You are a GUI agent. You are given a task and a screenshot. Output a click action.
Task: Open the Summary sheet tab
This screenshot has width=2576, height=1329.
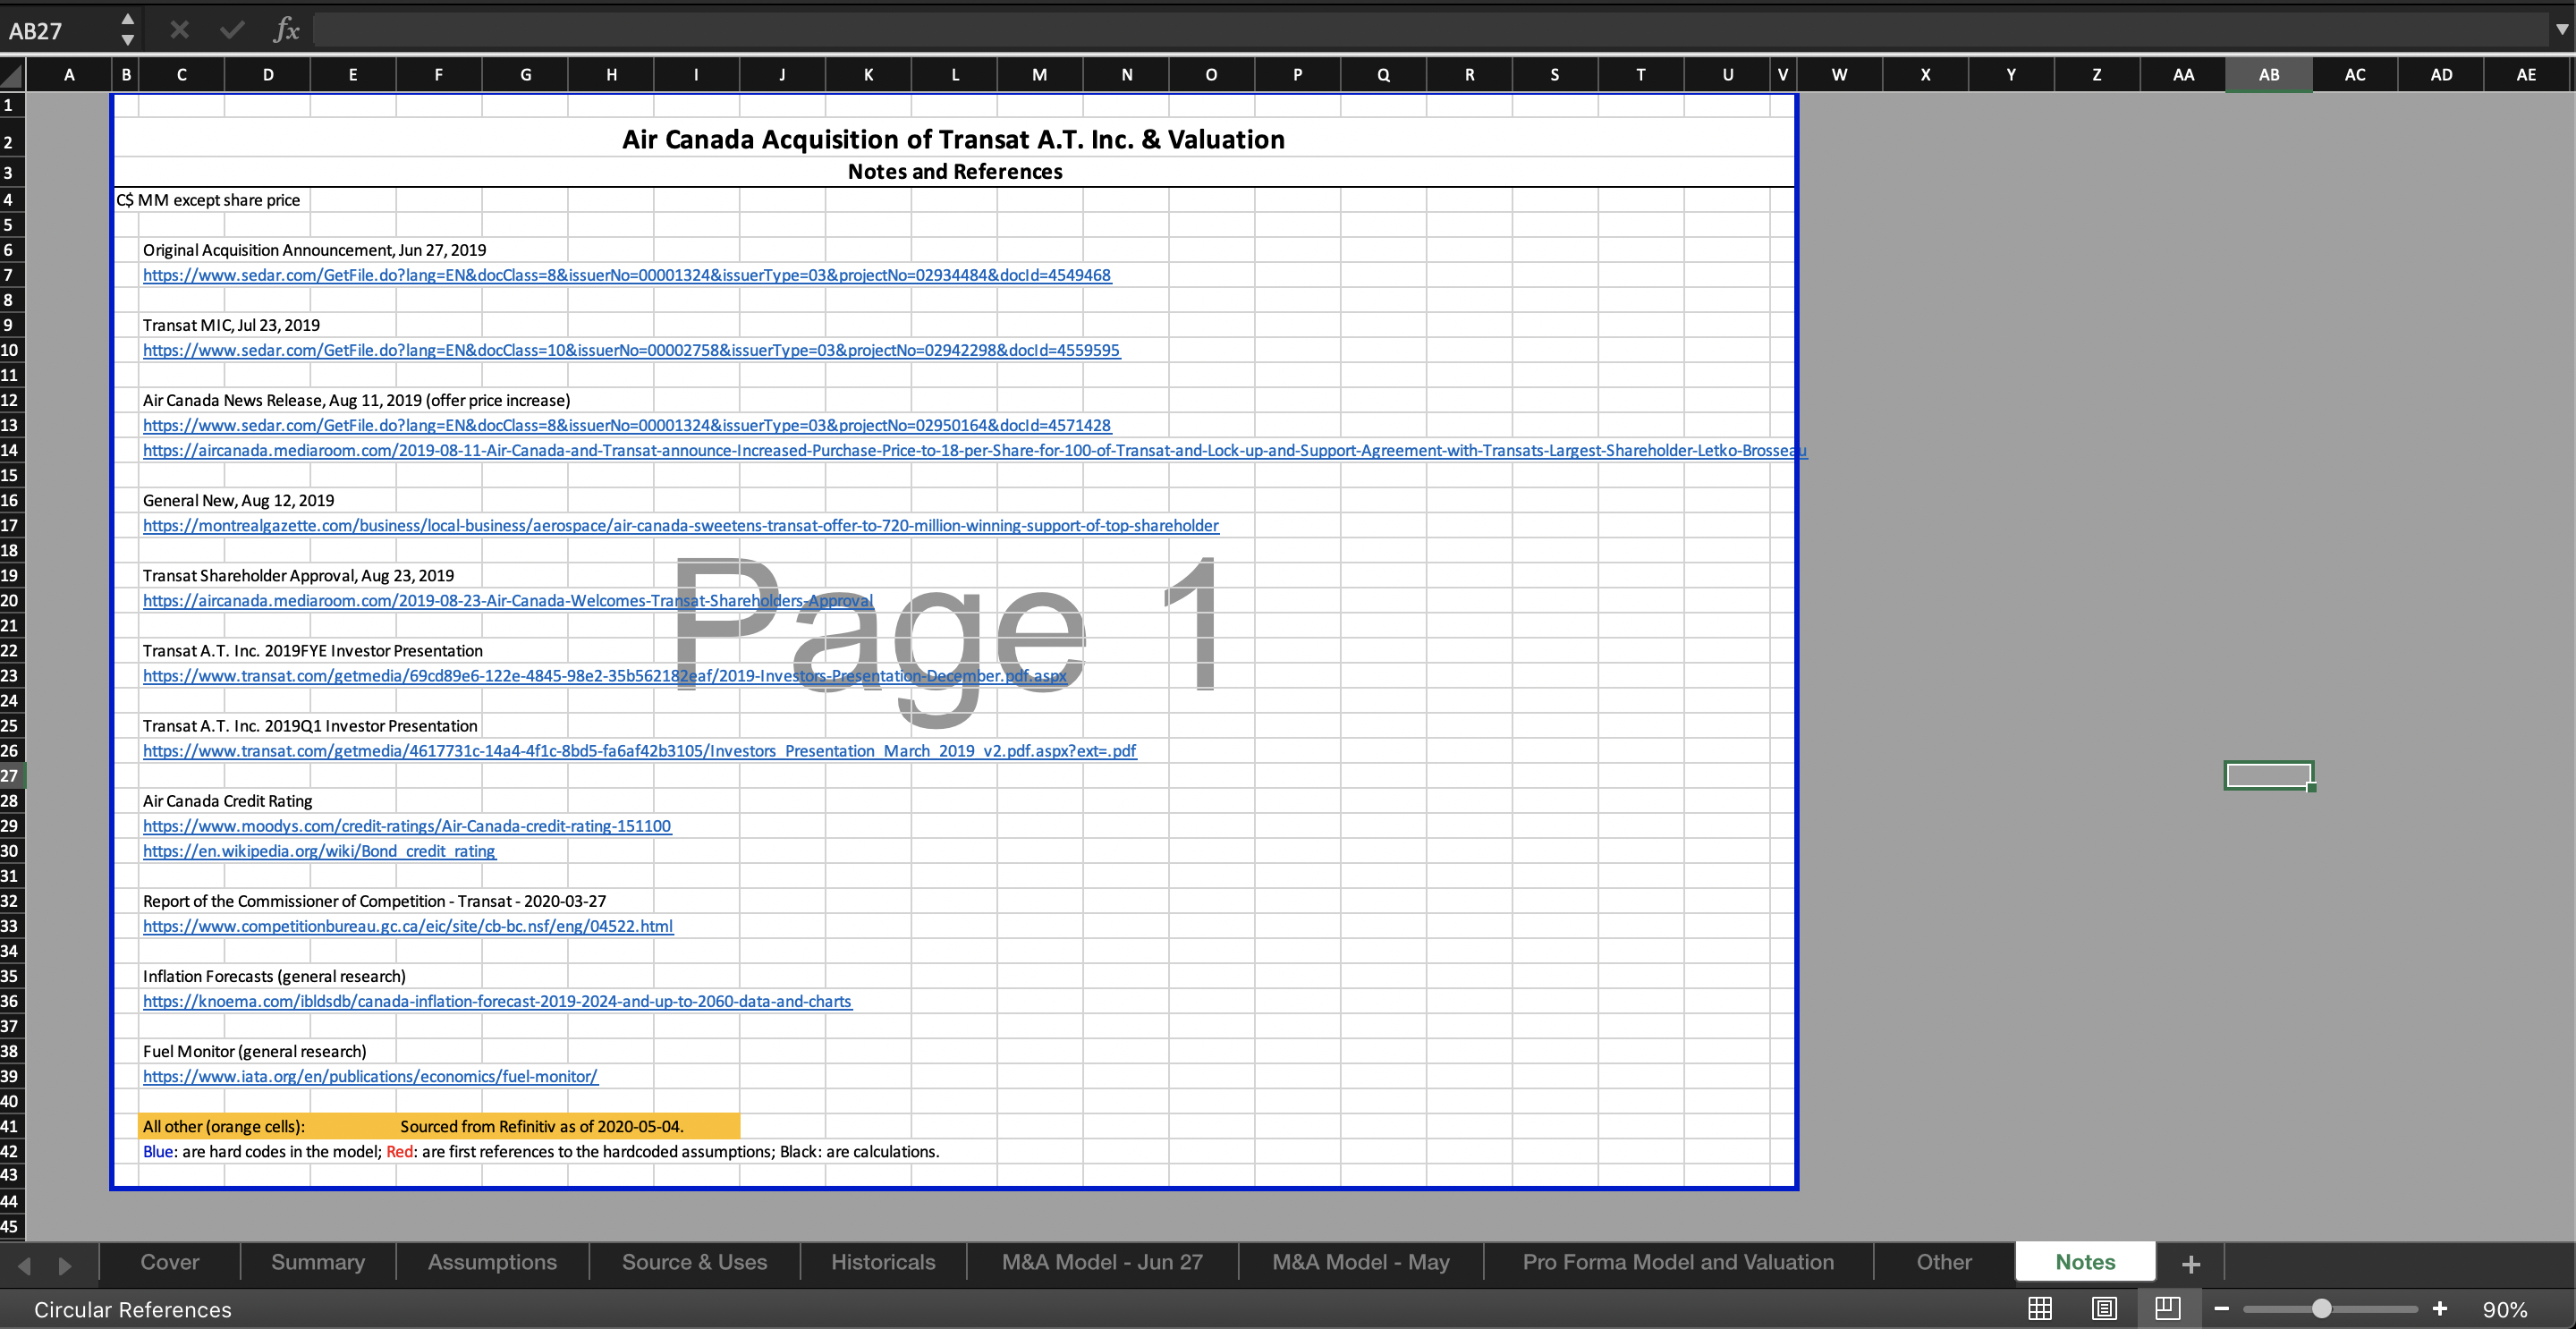pyautogui.click(x=318, y=1262)
